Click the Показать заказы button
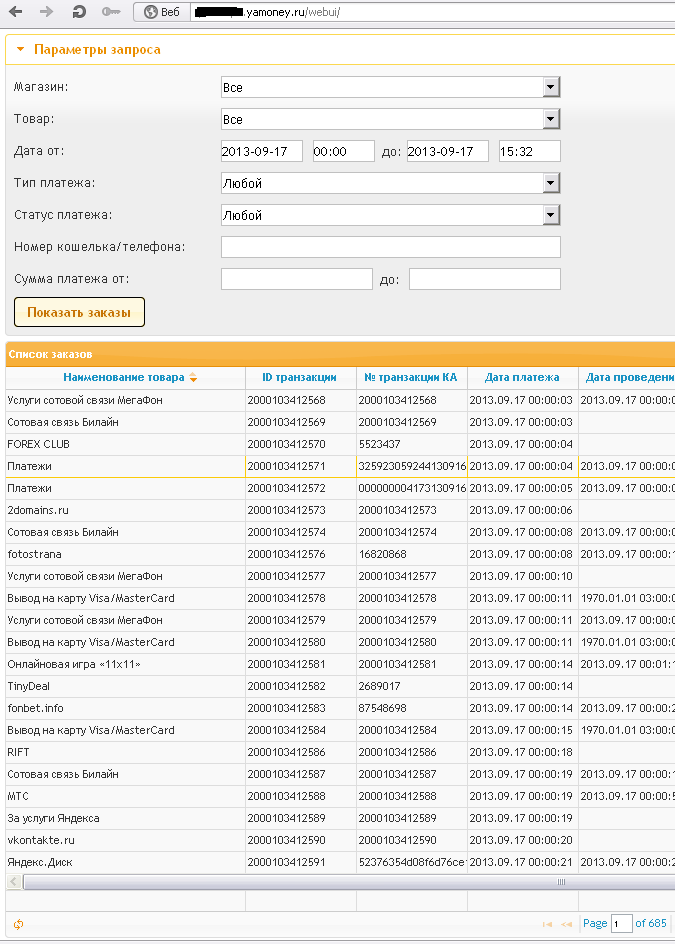This screenshot has width=675, height=944. pos(79,312)
